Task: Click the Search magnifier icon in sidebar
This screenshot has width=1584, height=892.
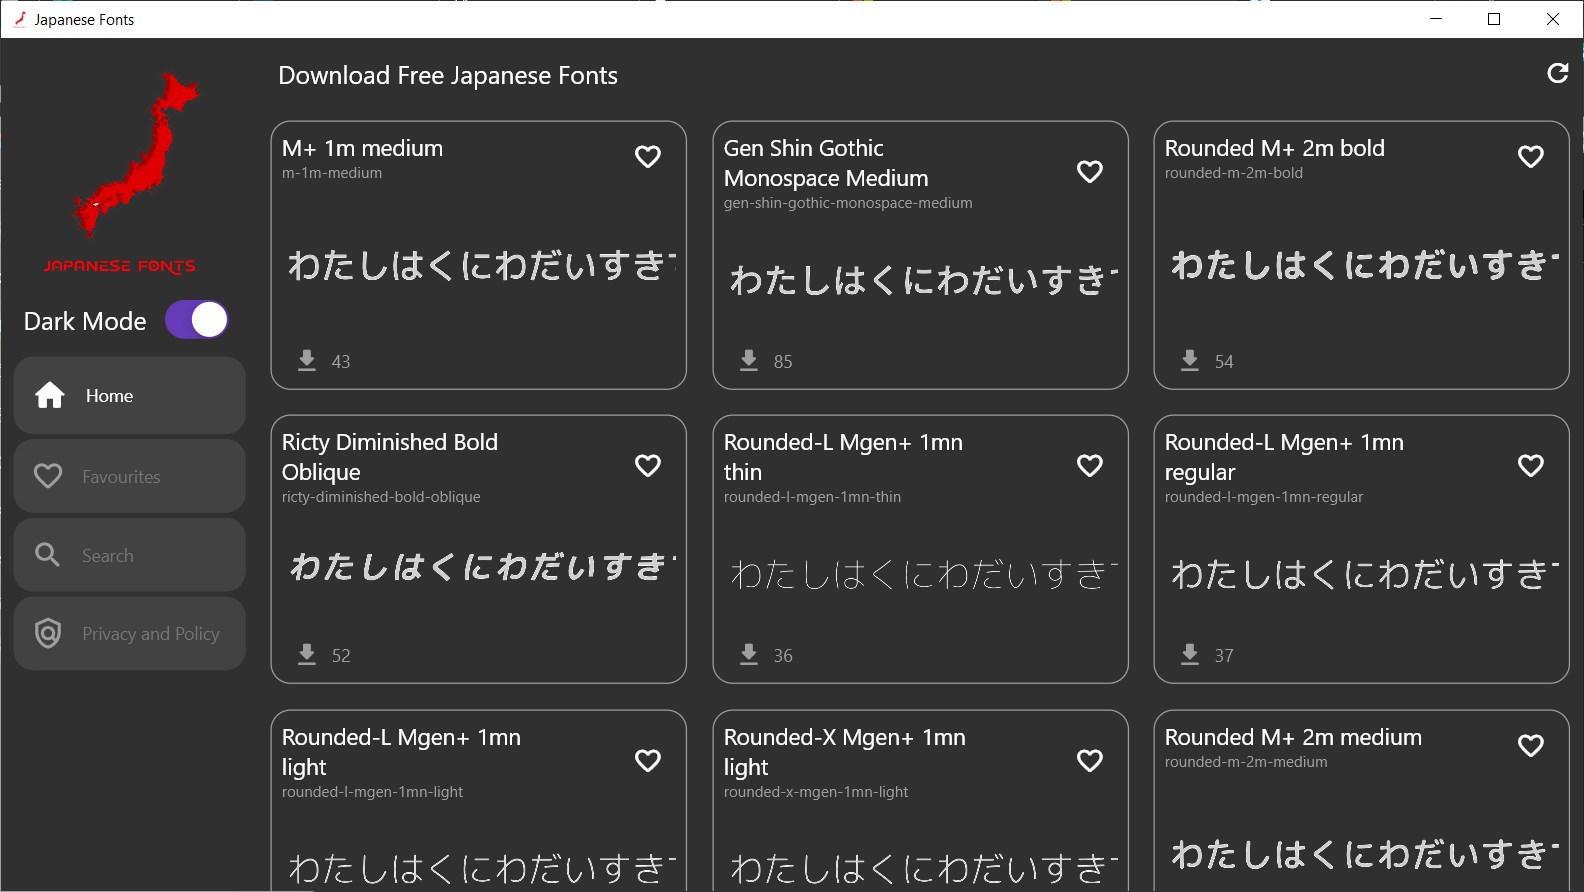Action: coord(47,554)
